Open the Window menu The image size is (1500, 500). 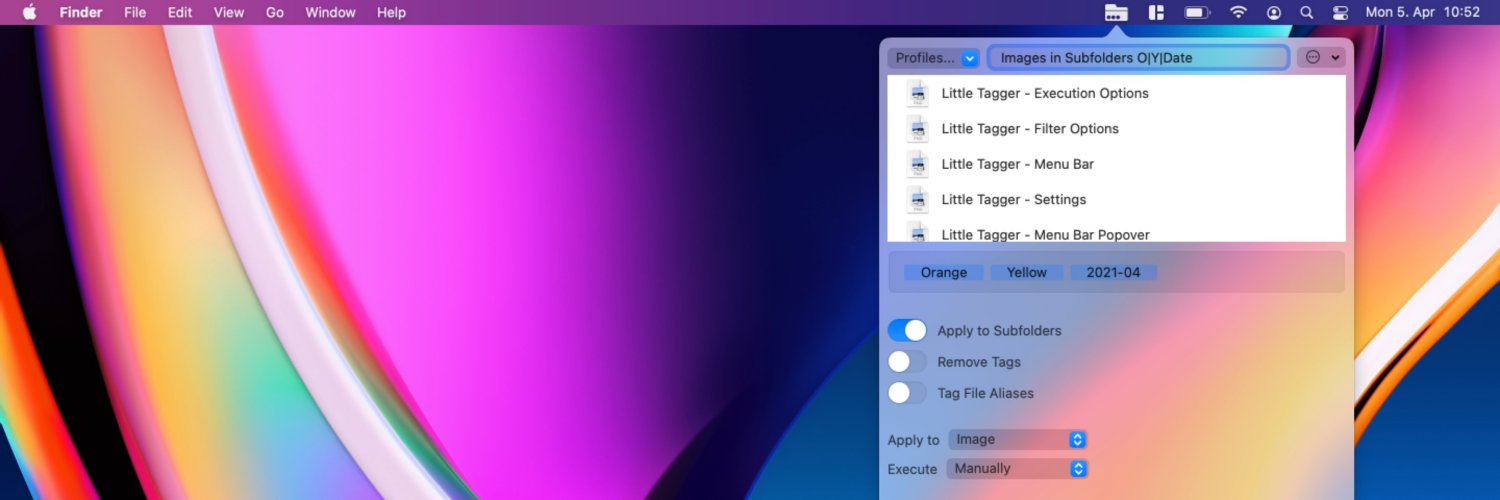[330, 12]
